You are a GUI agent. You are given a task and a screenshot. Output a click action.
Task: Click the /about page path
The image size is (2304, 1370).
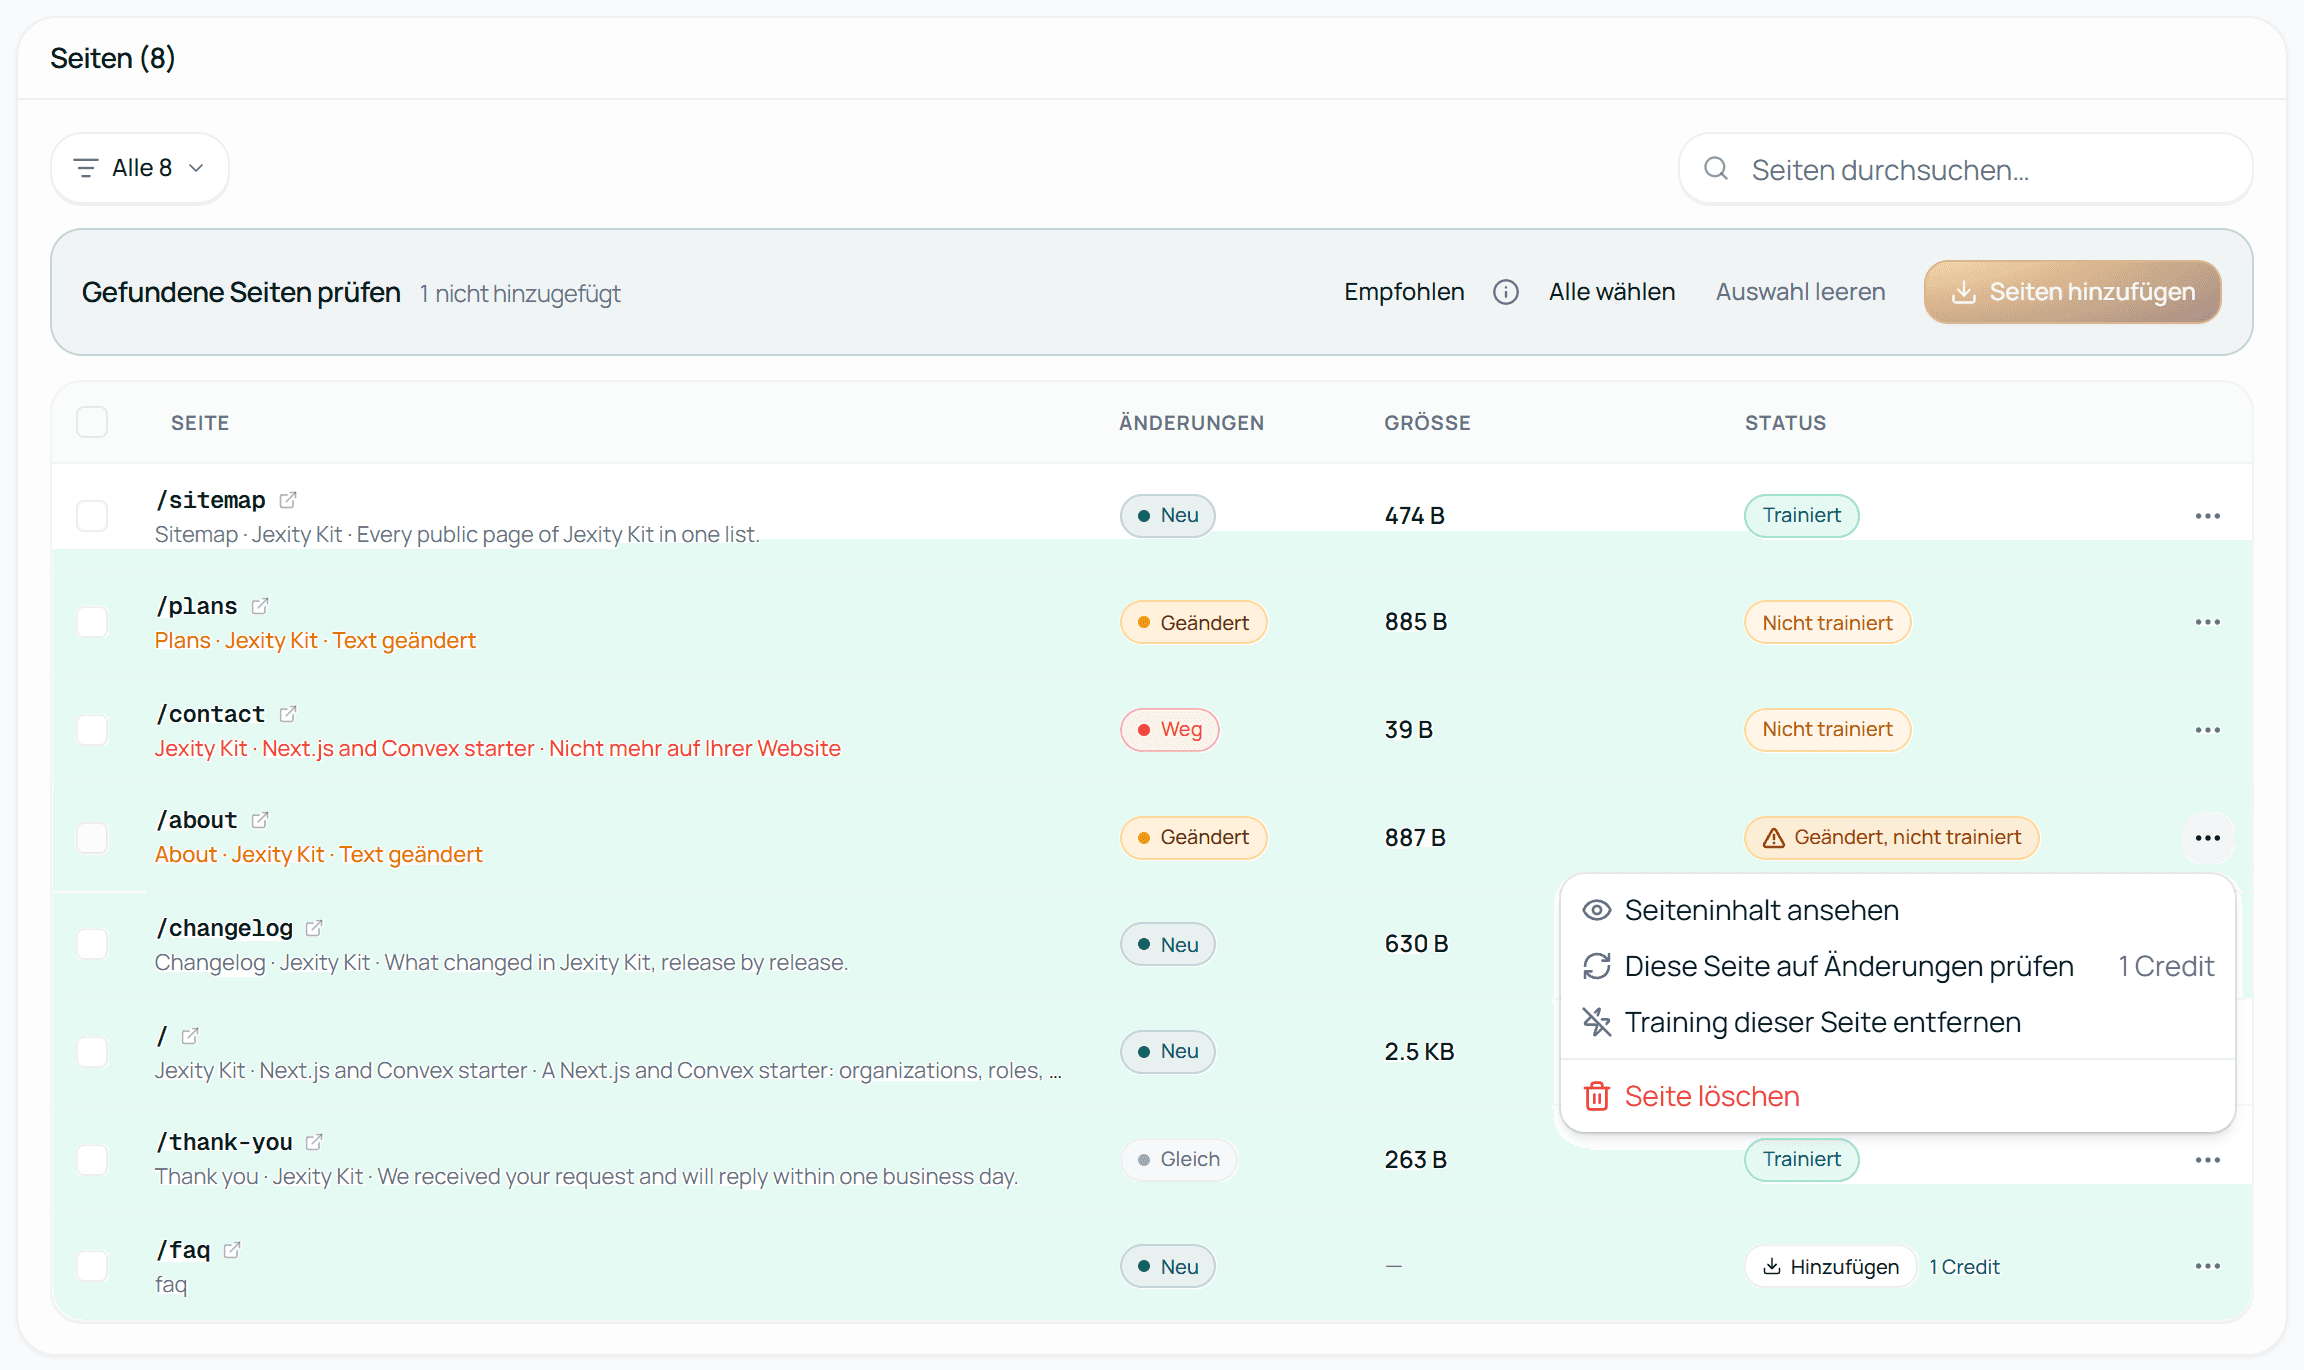point(196,820)
